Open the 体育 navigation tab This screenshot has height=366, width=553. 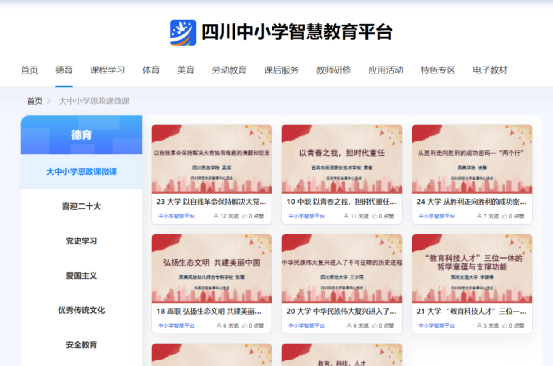(151, 70)
